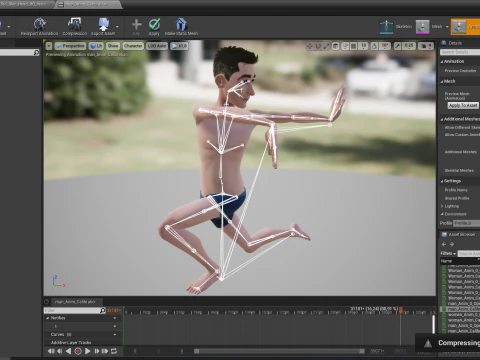This screenshot has height=360, width=480.
Task: Click the Key plus icon in toolbar
Action: (137, 24)
